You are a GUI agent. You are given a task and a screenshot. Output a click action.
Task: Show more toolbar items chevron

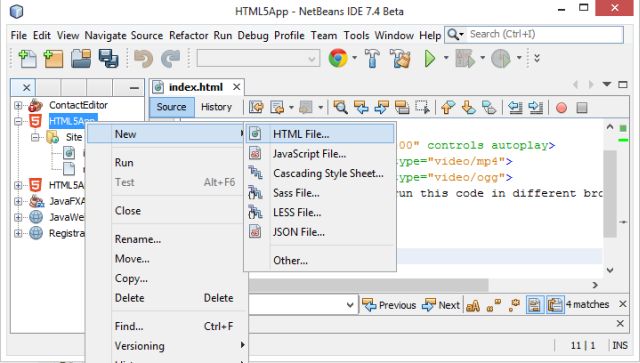[537, 58]
